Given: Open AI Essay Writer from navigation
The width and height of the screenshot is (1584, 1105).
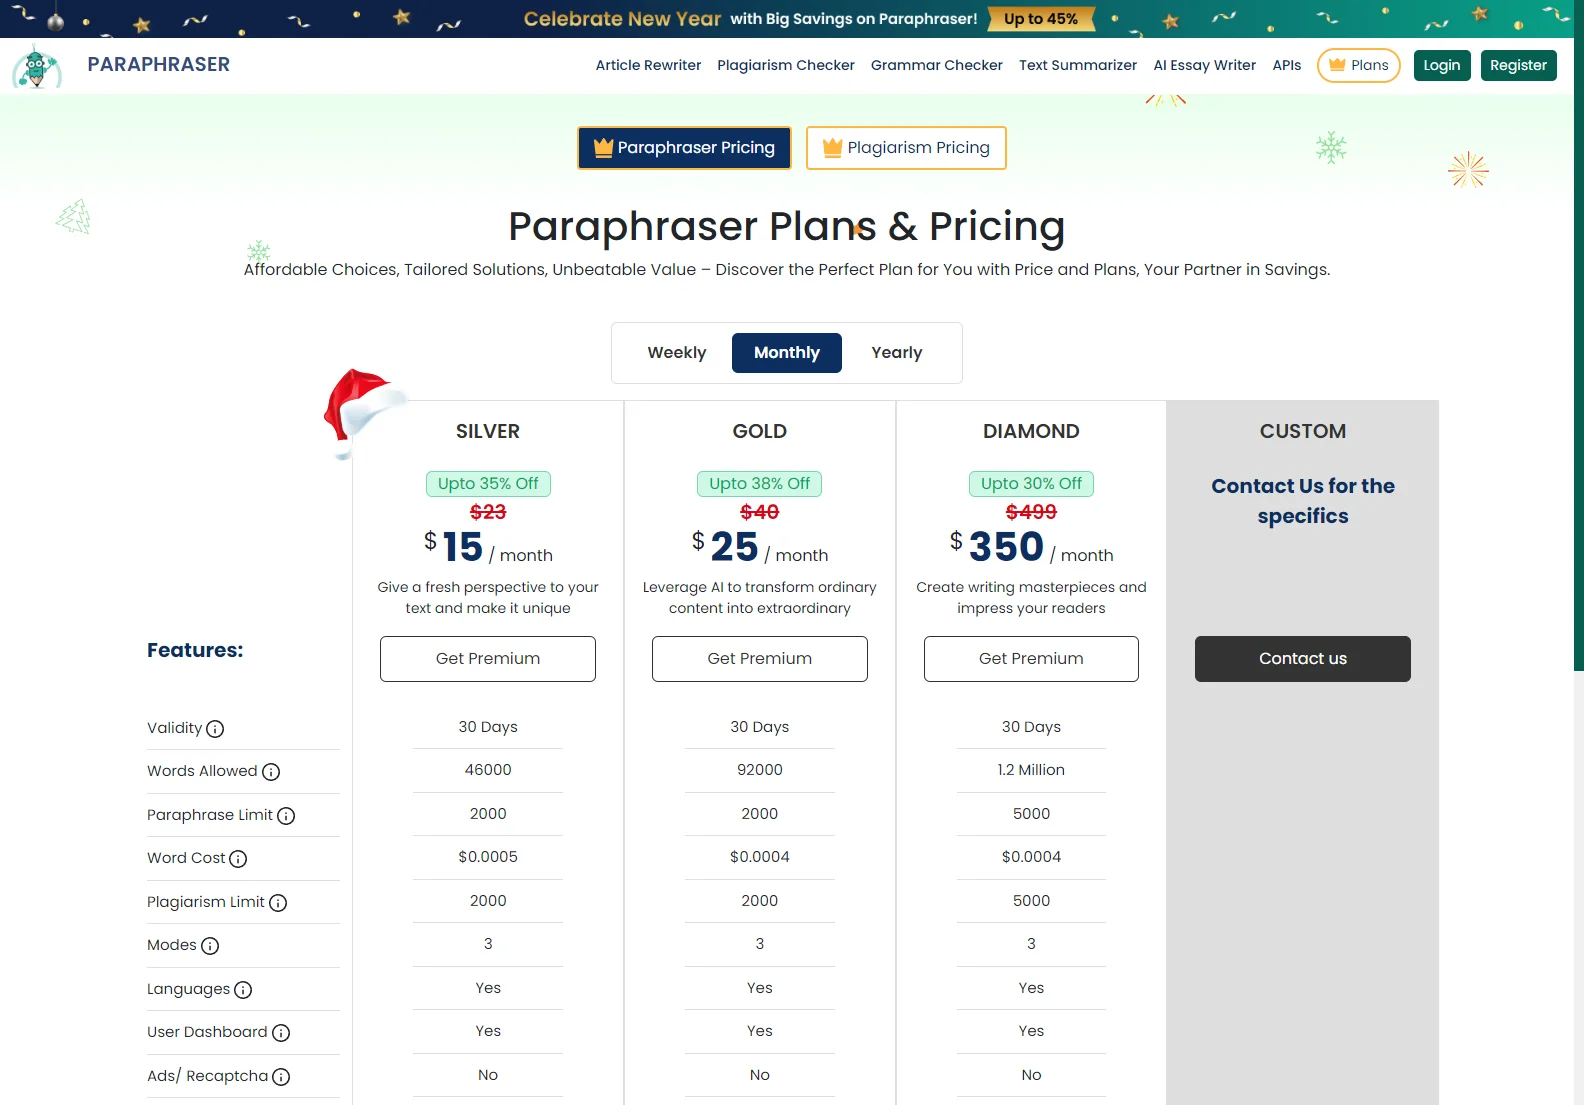Looking at the screenshot, I should pos(1205,65).
